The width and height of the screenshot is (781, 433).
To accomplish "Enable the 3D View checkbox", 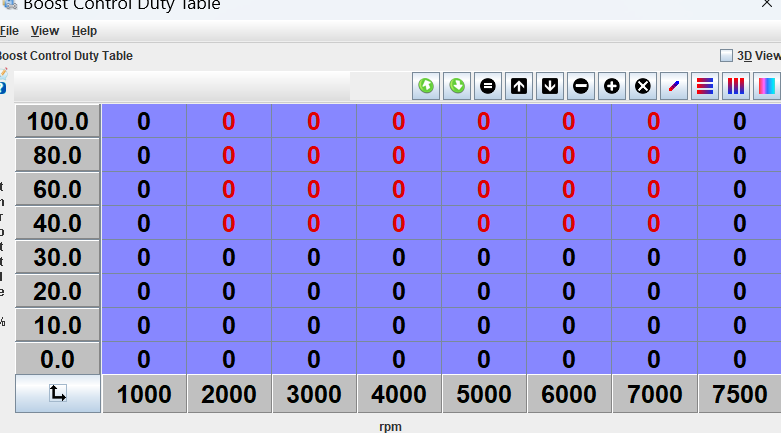I will [x=727, y=56].
